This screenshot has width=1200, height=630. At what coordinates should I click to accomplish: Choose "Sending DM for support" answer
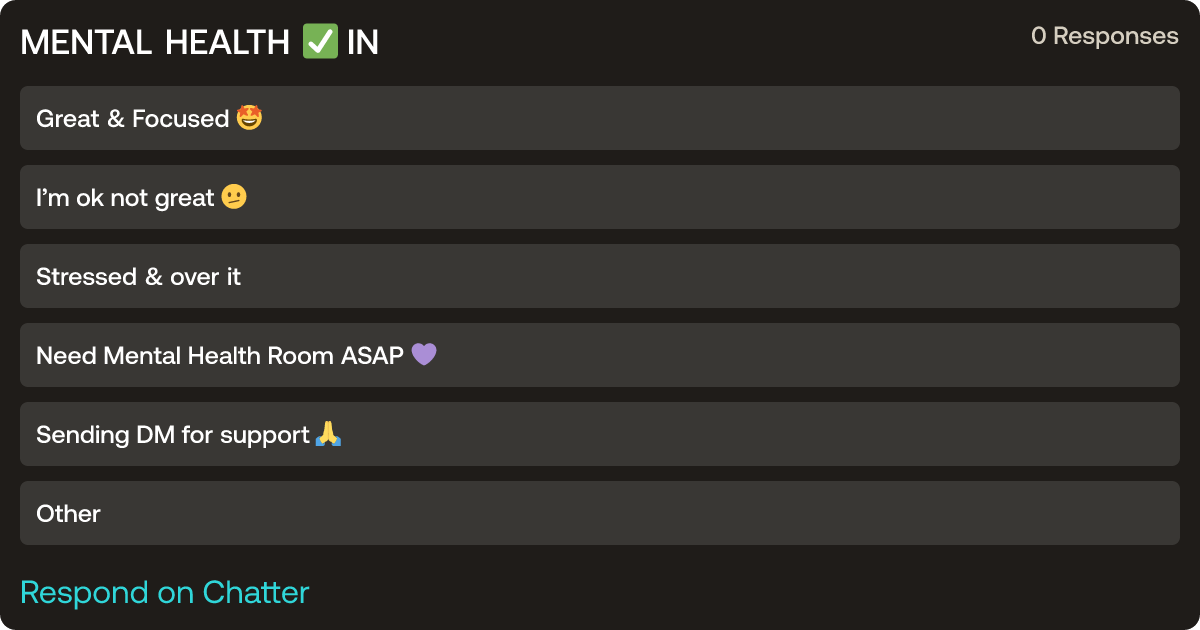[x=600, y=434]
